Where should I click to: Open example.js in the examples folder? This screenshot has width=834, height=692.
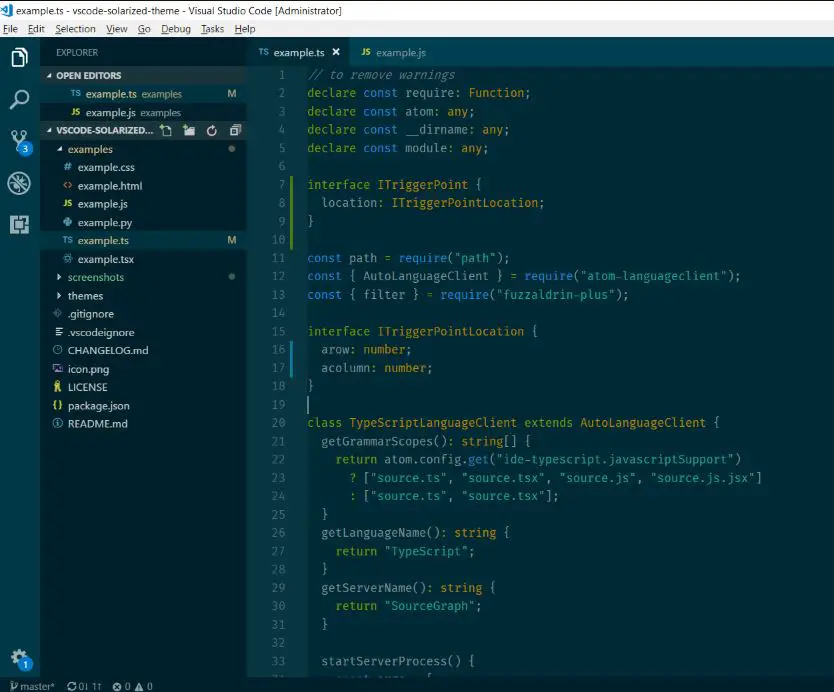point(143,204)
